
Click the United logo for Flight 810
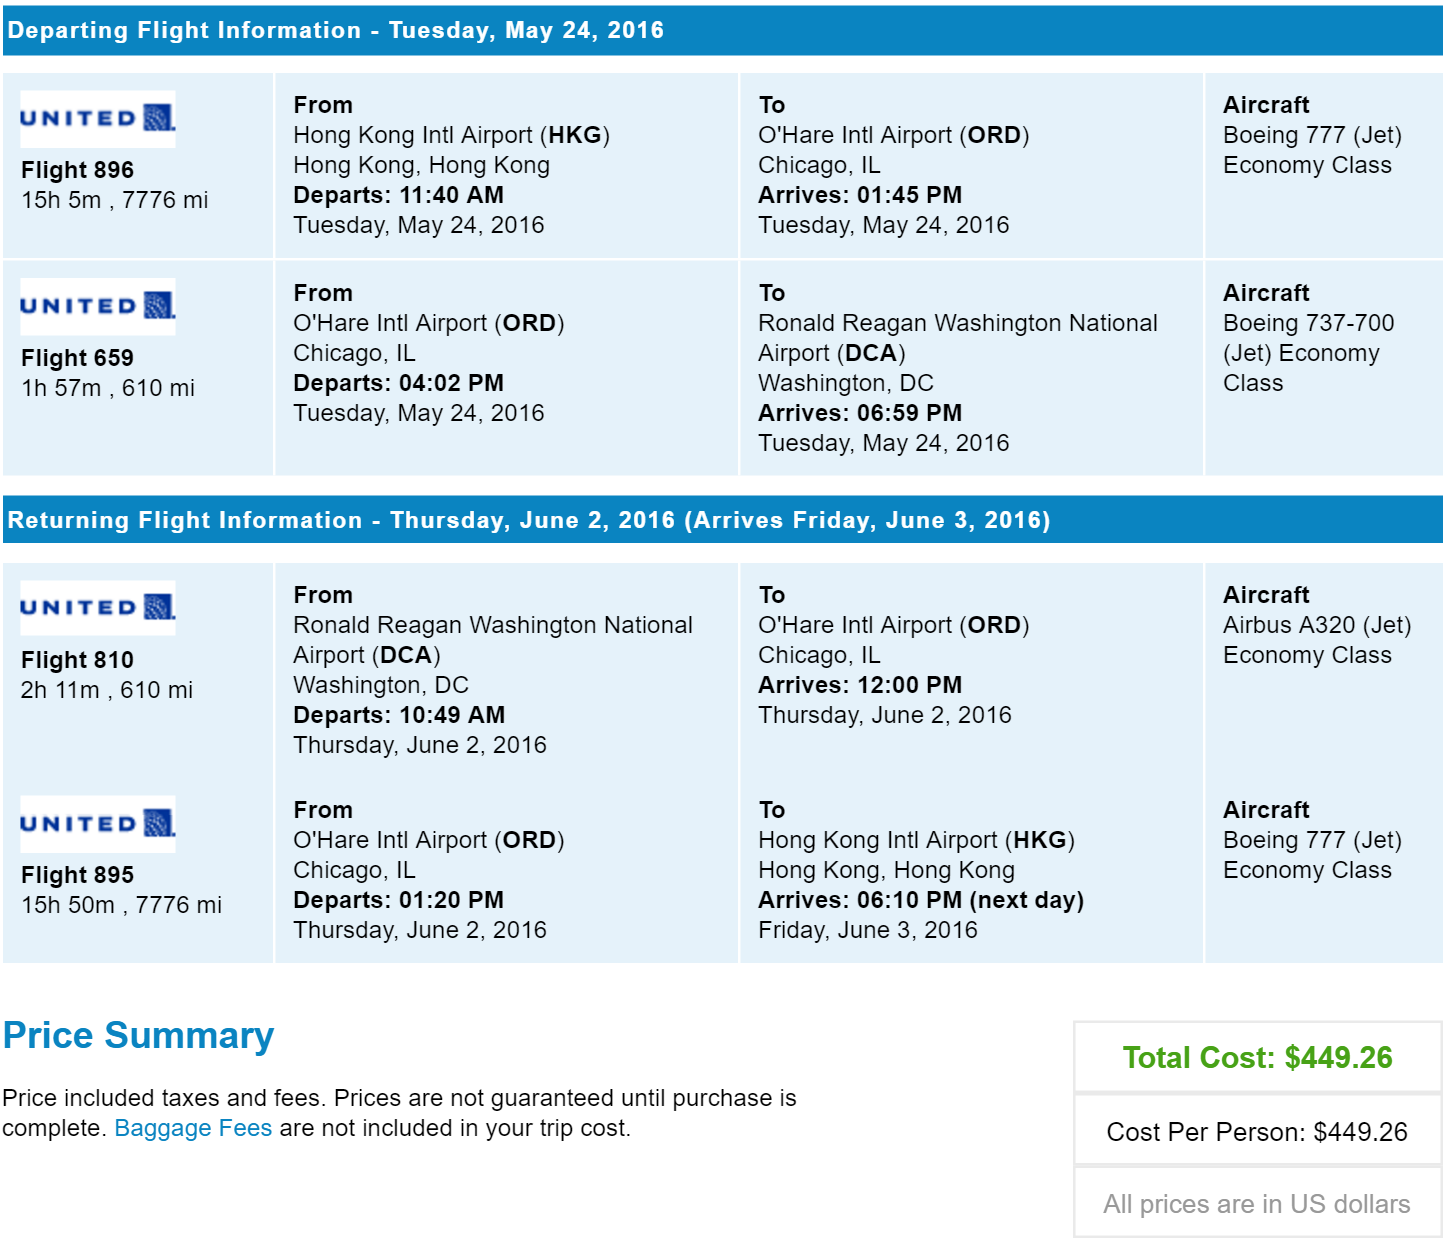pyautogui.click(x=98, y=608)
